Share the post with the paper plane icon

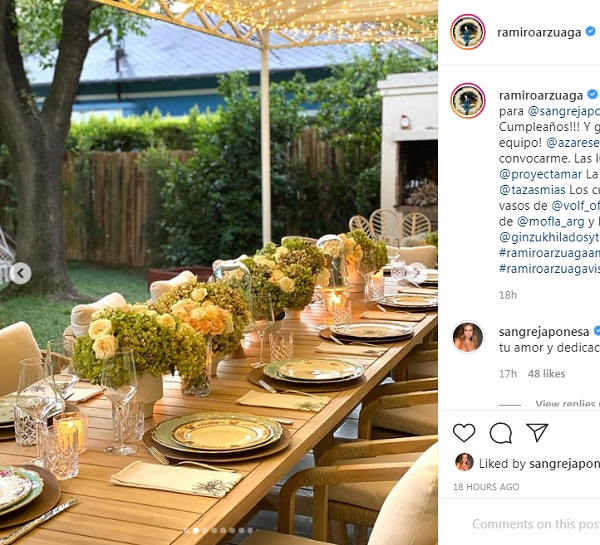pyautogui.click(x=537, y=432)
